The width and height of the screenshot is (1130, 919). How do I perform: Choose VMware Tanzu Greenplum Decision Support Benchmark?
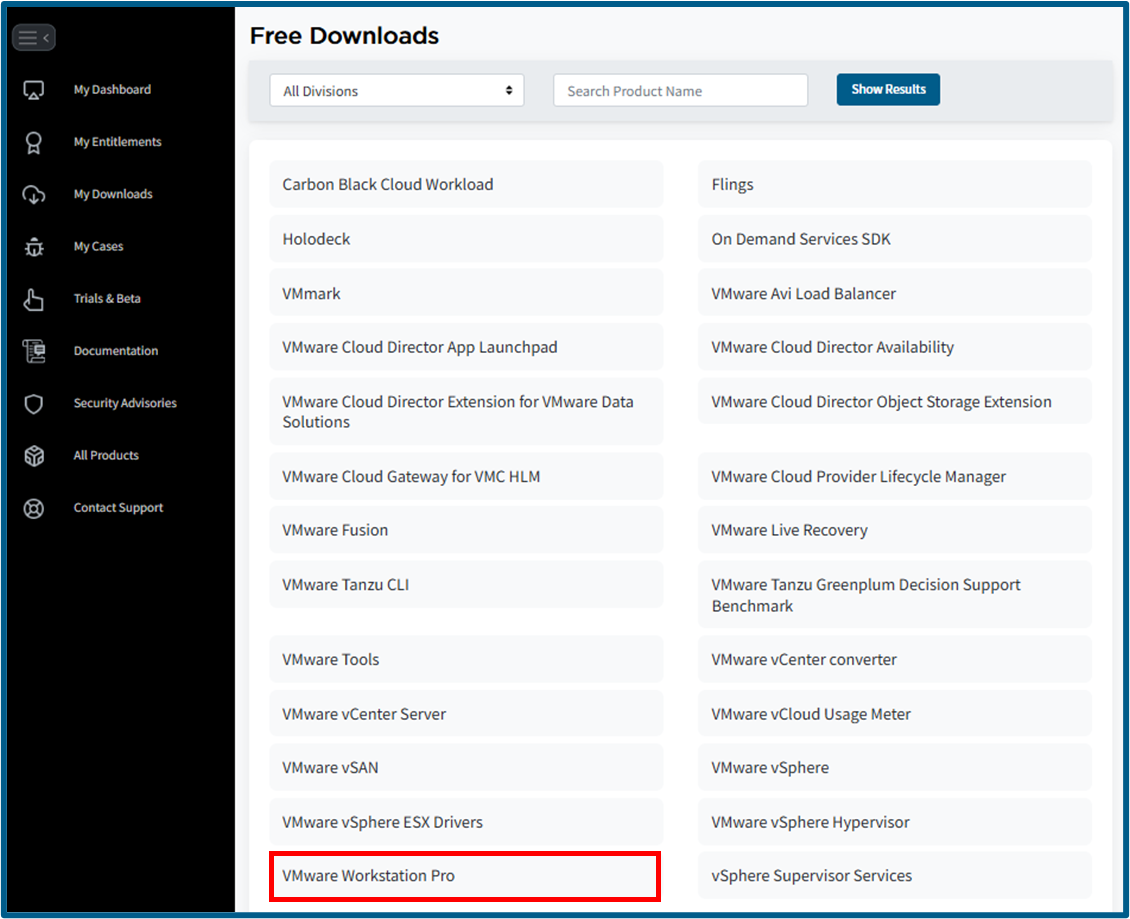(894, 595)
